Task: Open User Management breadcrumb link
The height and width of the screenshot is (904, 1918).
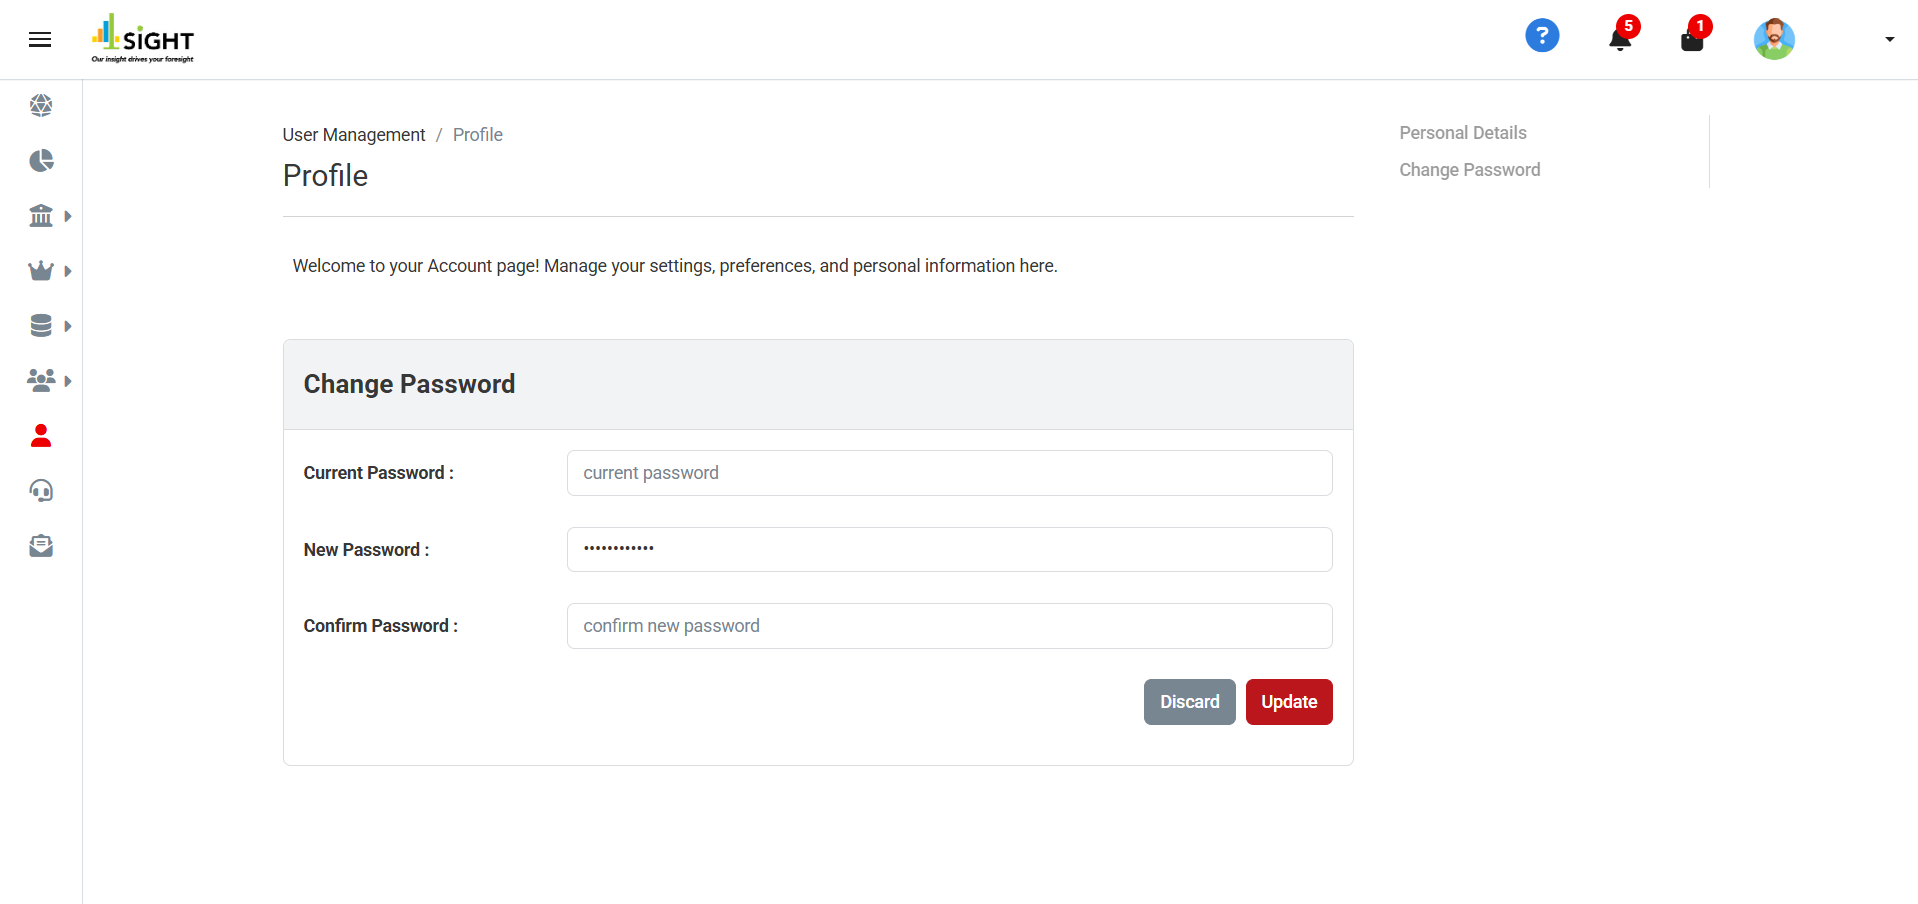Action: [354, 135]
